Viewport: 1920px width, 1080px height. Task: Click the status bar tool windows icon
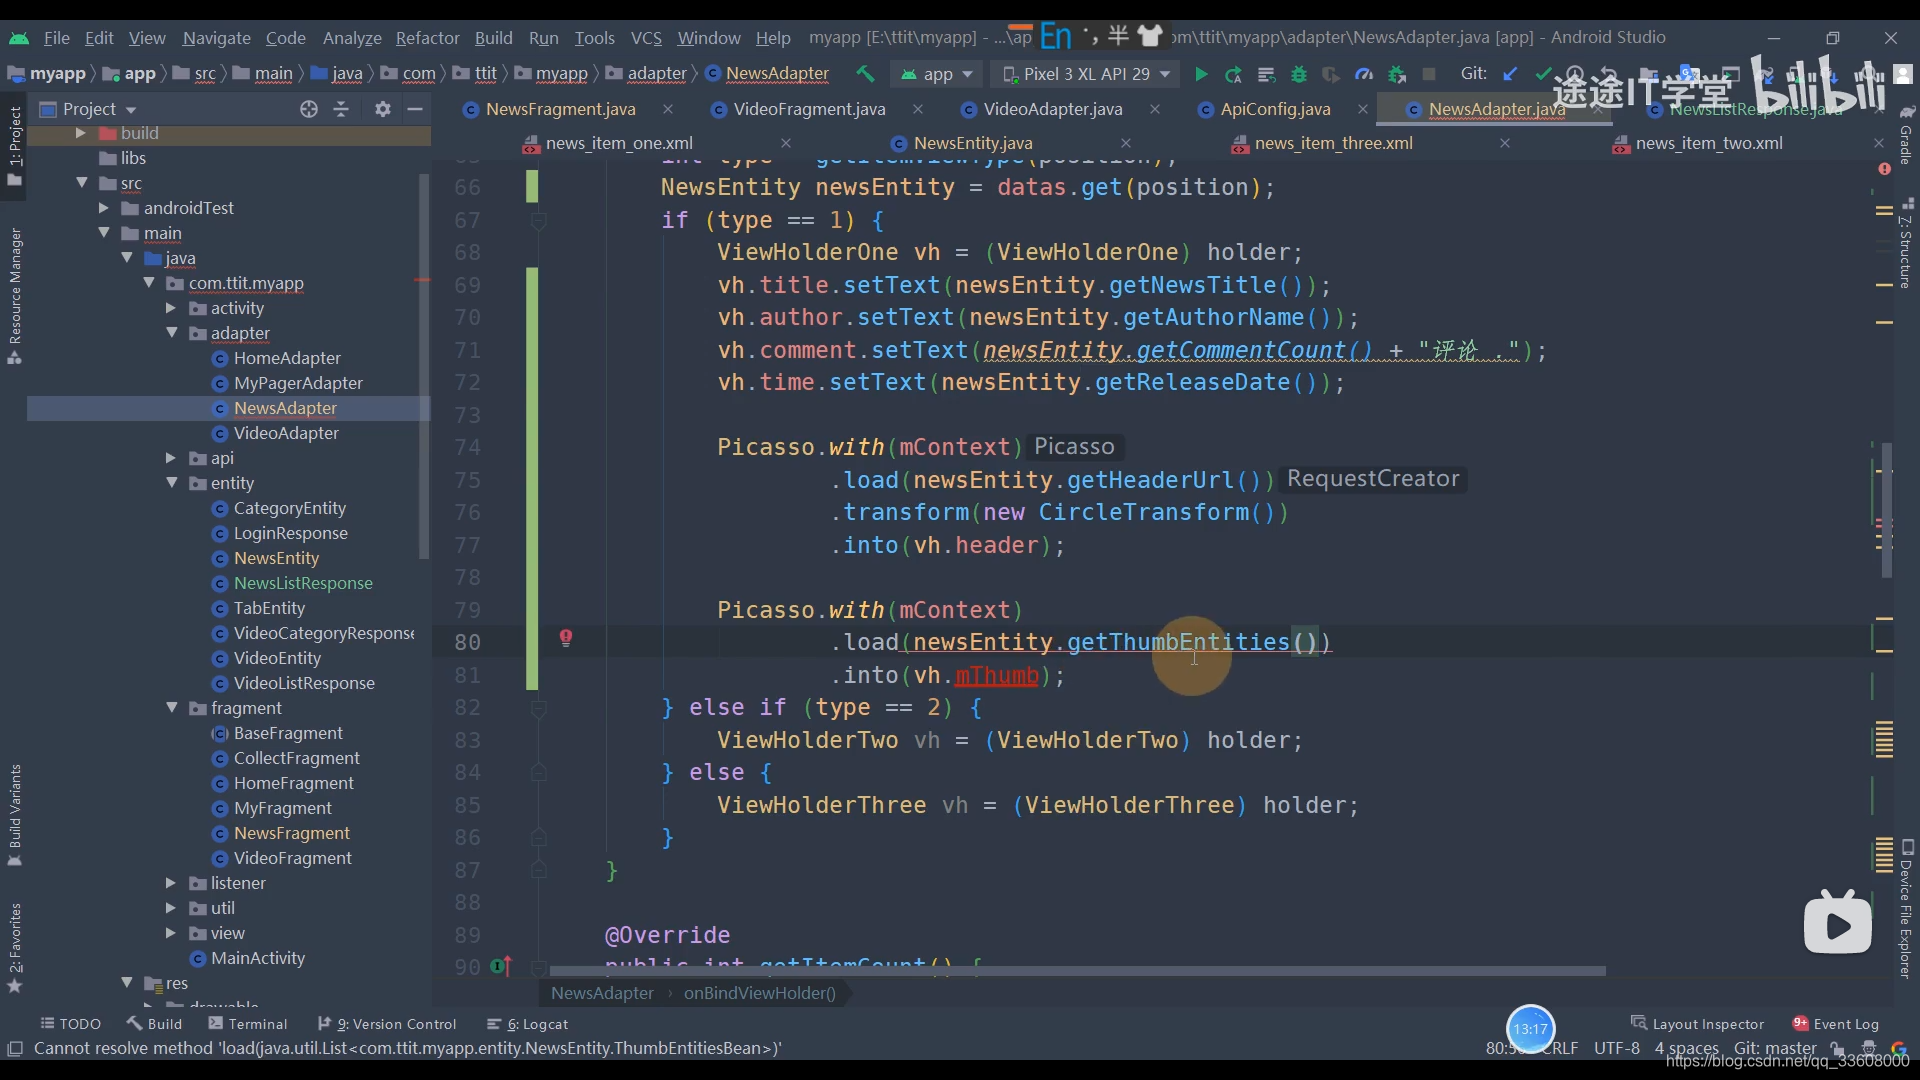(15, 1048)
